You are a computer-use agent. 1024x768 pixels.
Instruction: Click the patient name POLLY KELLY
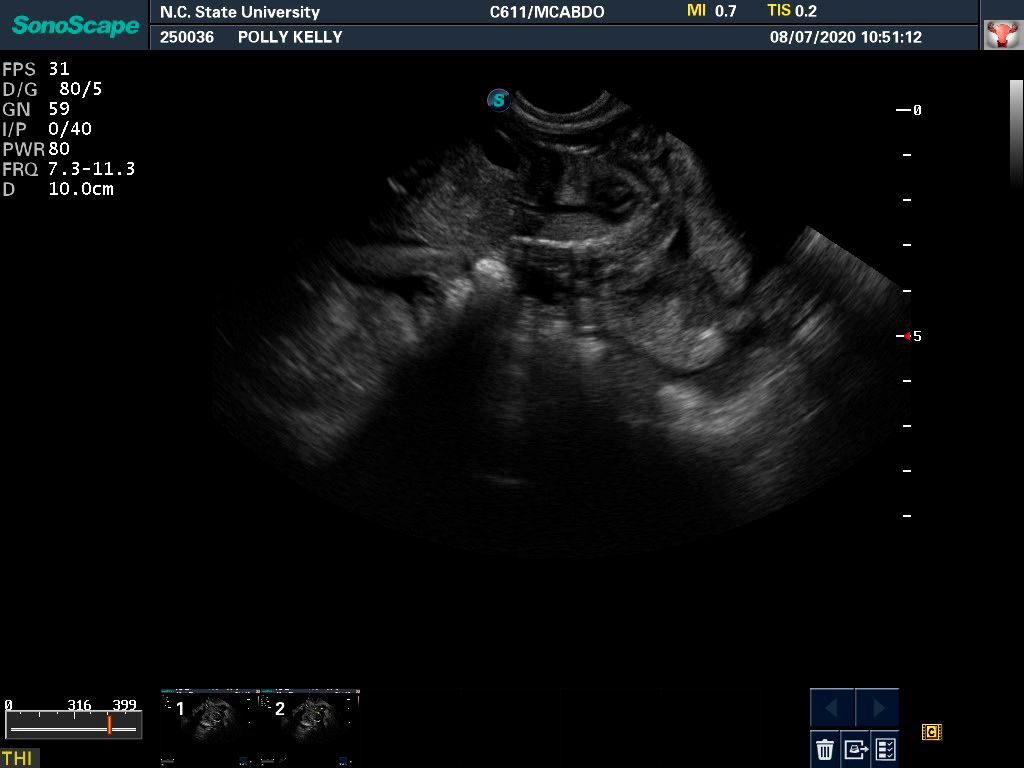290,37
